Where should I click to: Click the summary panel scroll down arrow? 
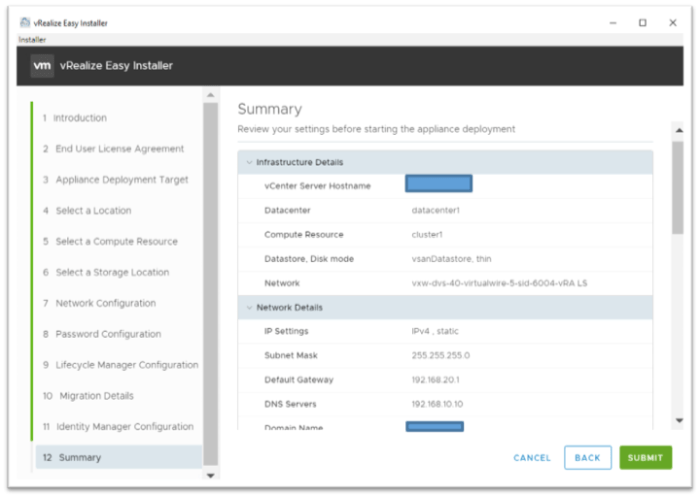678,421
